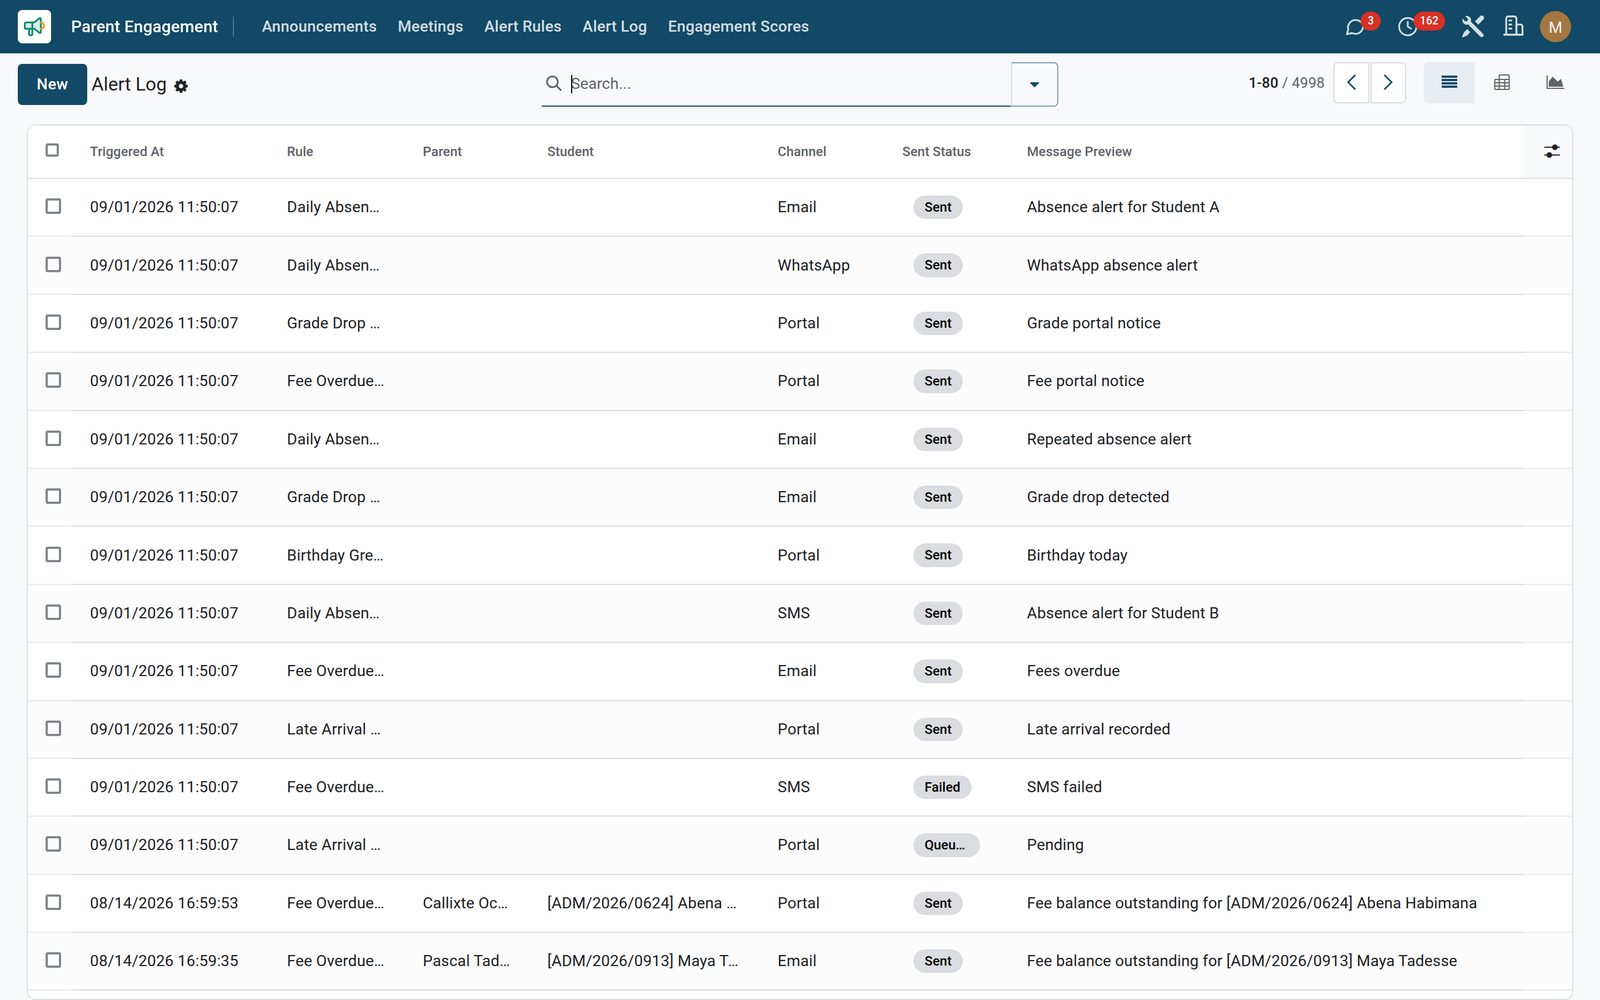Open the conversations chat icon

[1355, 27]
